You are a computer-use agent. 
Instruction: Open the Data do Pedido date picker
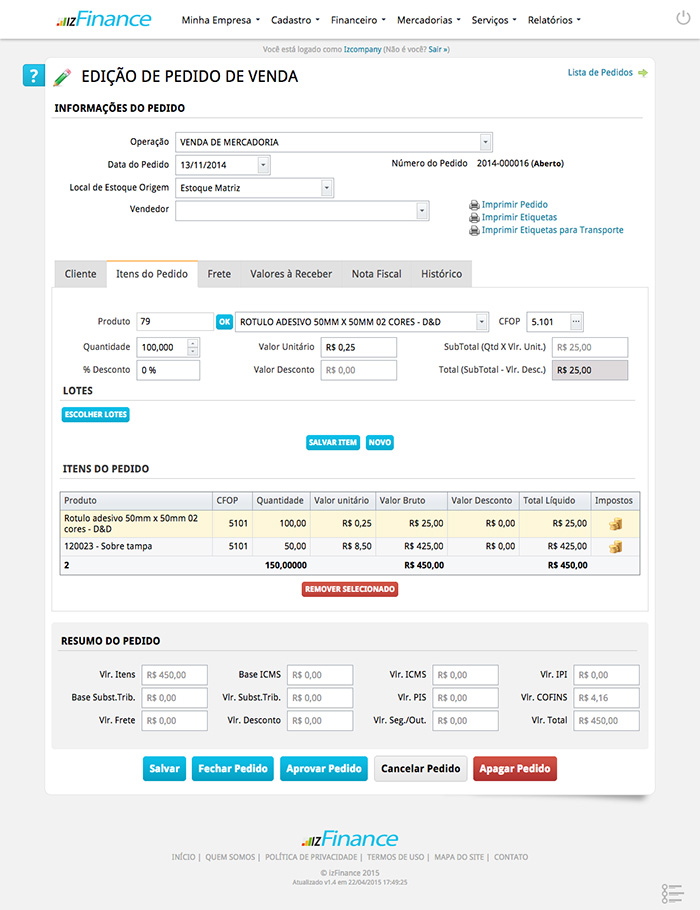pos(263,165)
